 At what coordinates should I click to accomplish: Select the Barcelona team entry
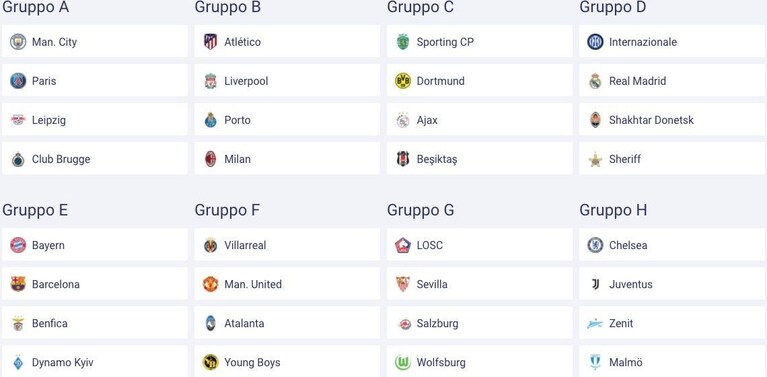(x=94, y=284)
